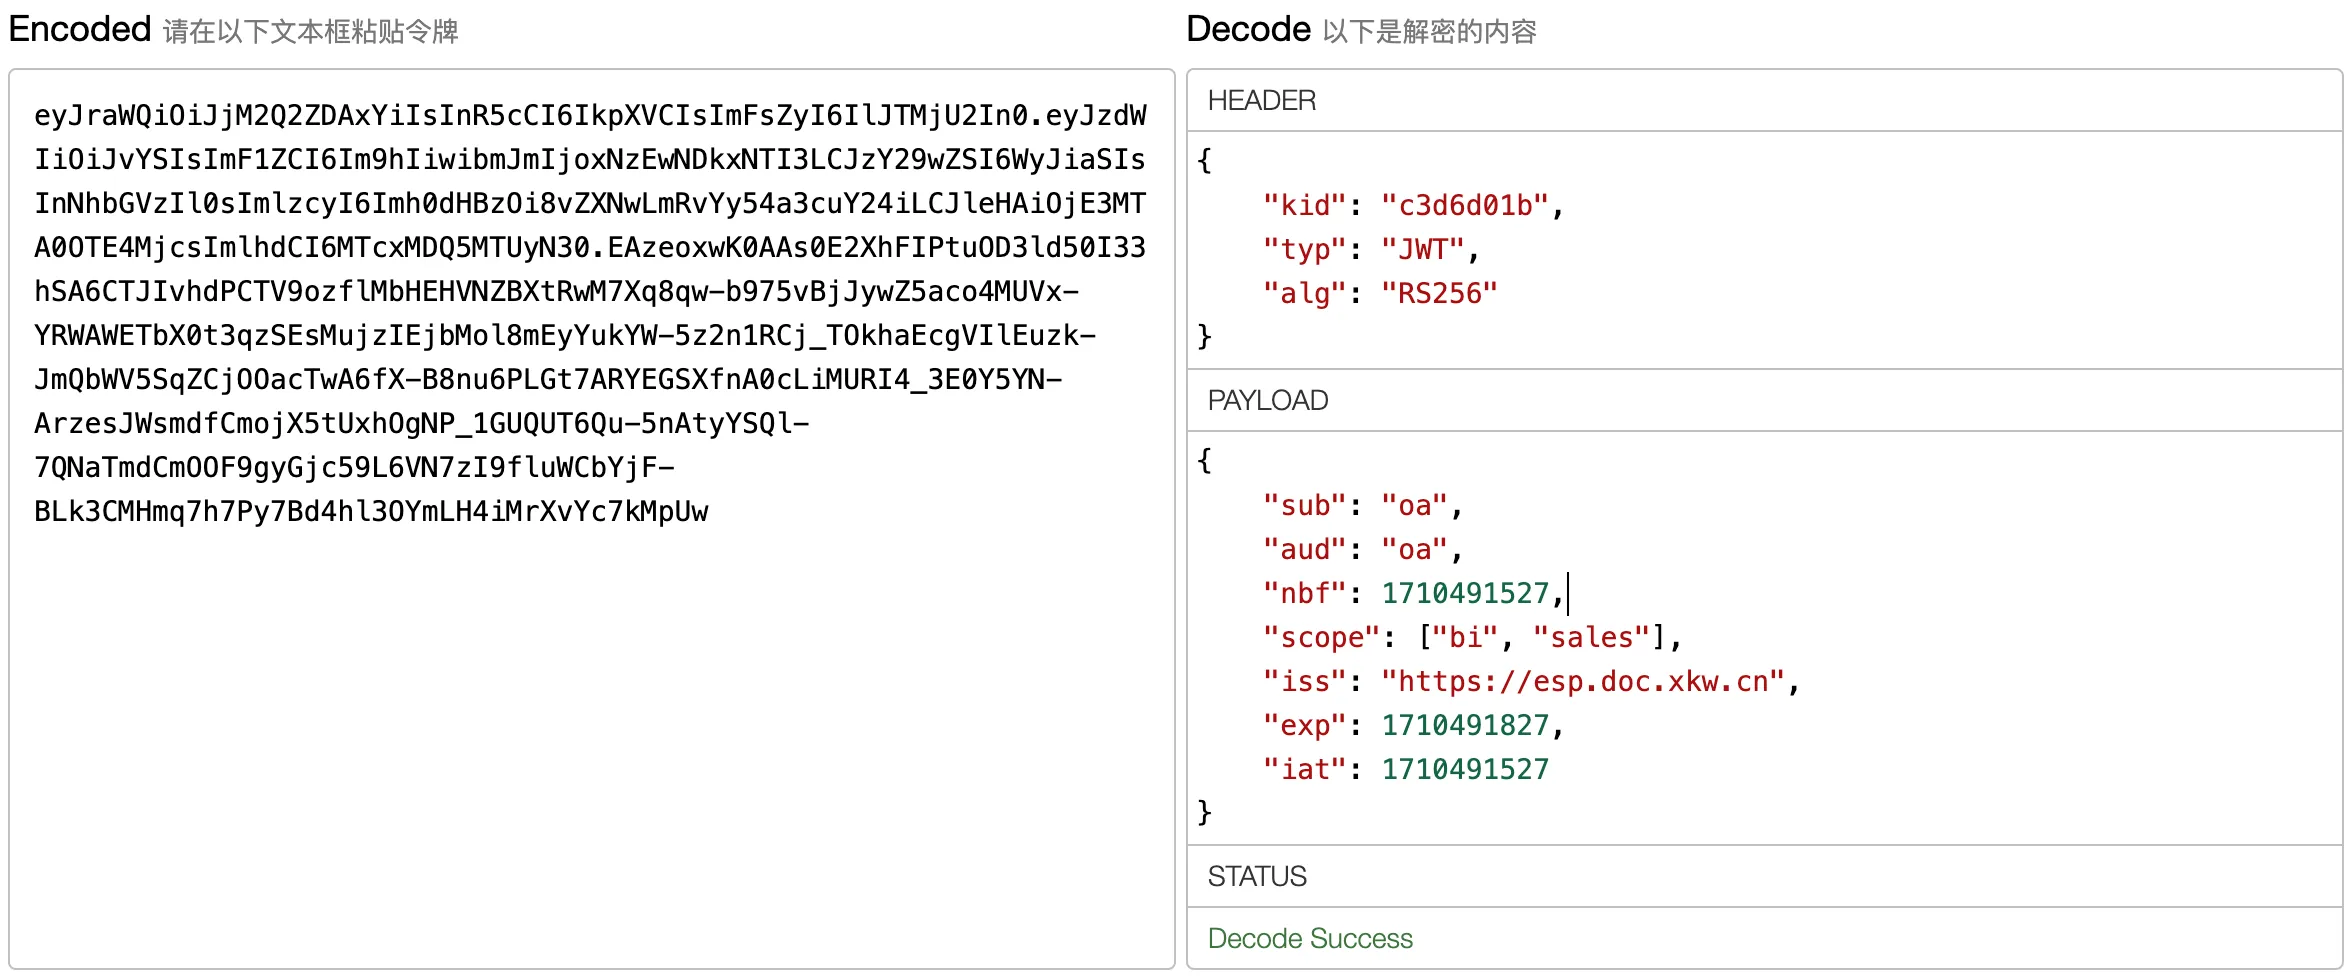Click the token's first line starting eyJraWQi

(x=590, y=116)
